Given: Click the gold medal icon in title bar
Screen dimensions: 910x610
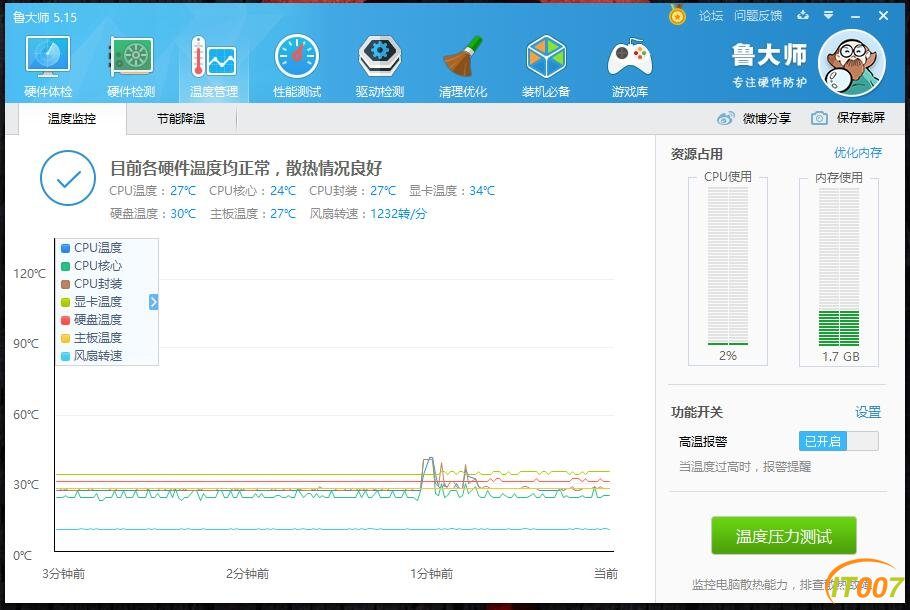Looking at the screenshot, I should click(677, 15).
